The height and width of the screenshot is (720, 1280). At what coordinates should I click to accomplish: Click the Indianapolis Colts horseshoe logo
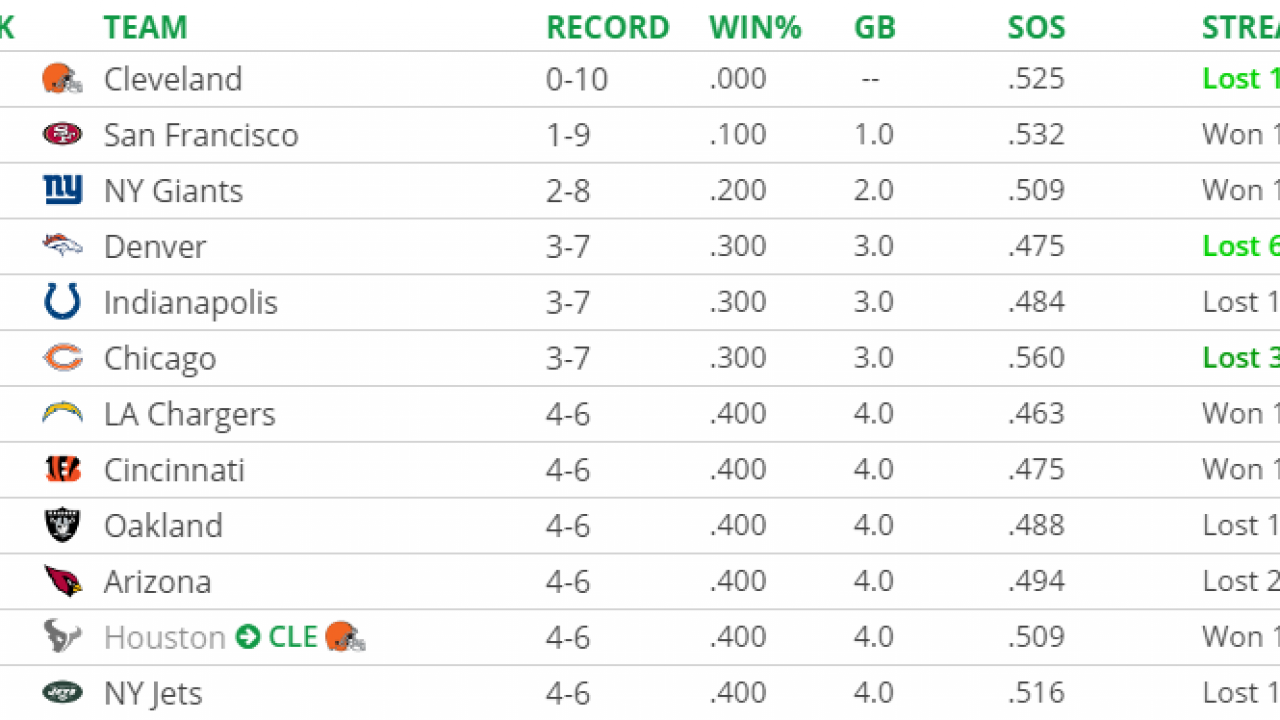click(62, 302)
